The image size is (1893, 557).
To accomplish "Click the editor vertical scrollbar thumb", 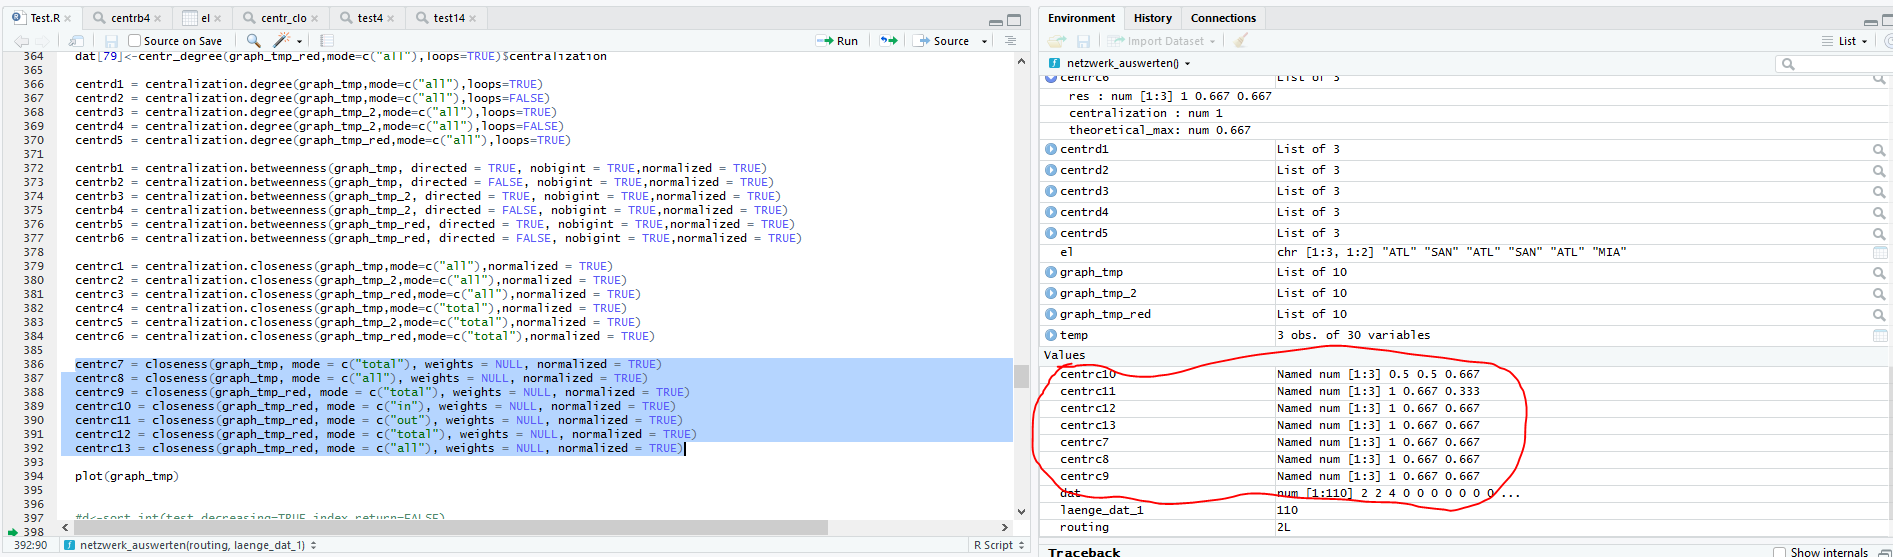I will (x=1021, y=376).
